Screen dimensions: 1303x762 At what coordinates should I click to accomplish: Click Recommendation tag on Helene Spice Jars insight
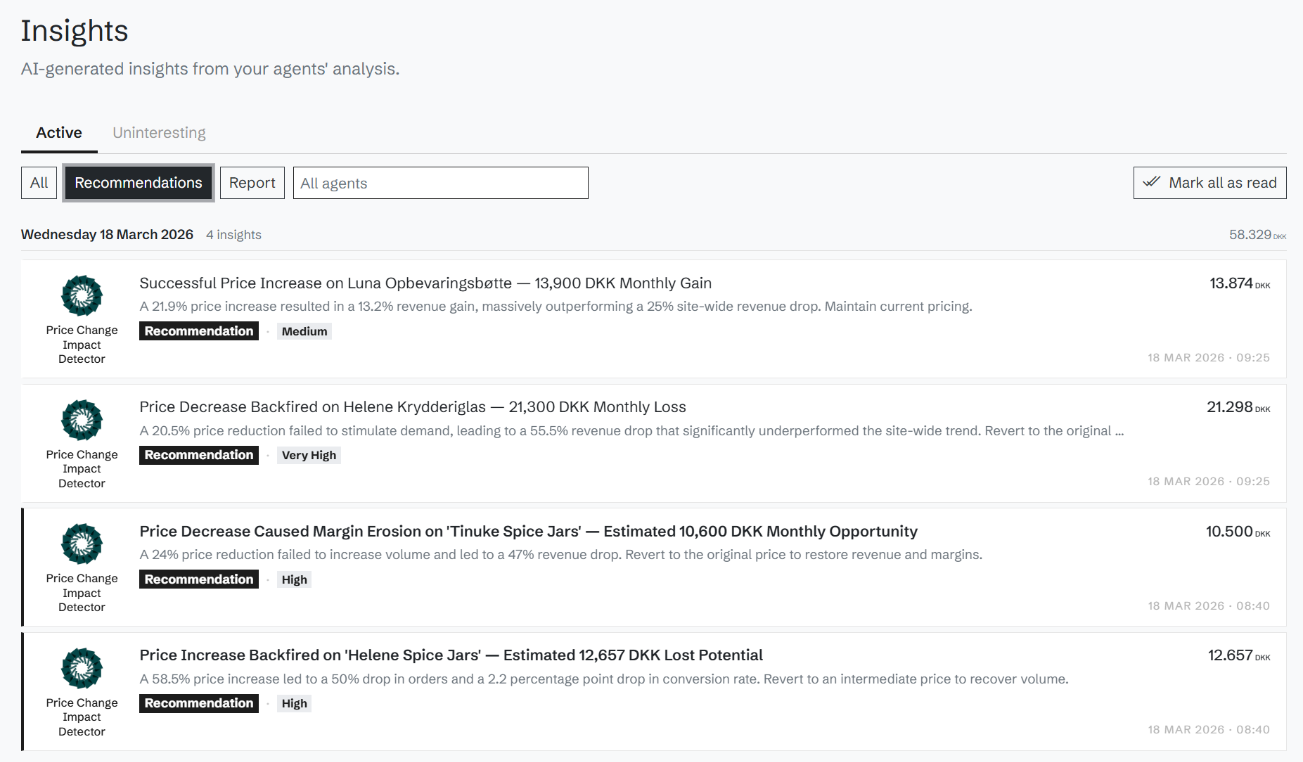click(199, 703)
